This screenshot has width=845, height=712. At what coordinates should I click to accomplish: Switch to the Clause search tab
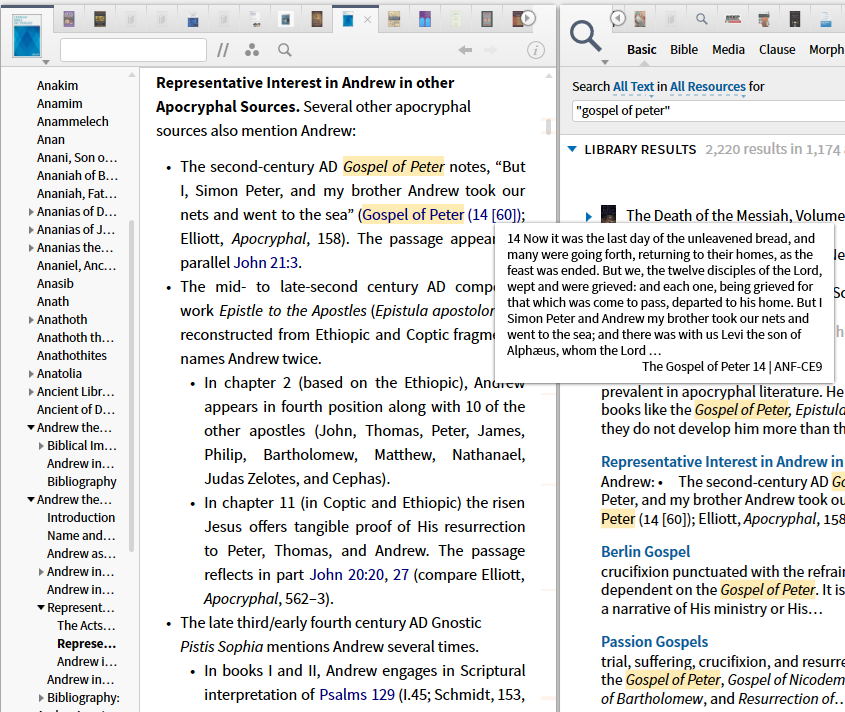pyautogui.click(x=777, y=50)
